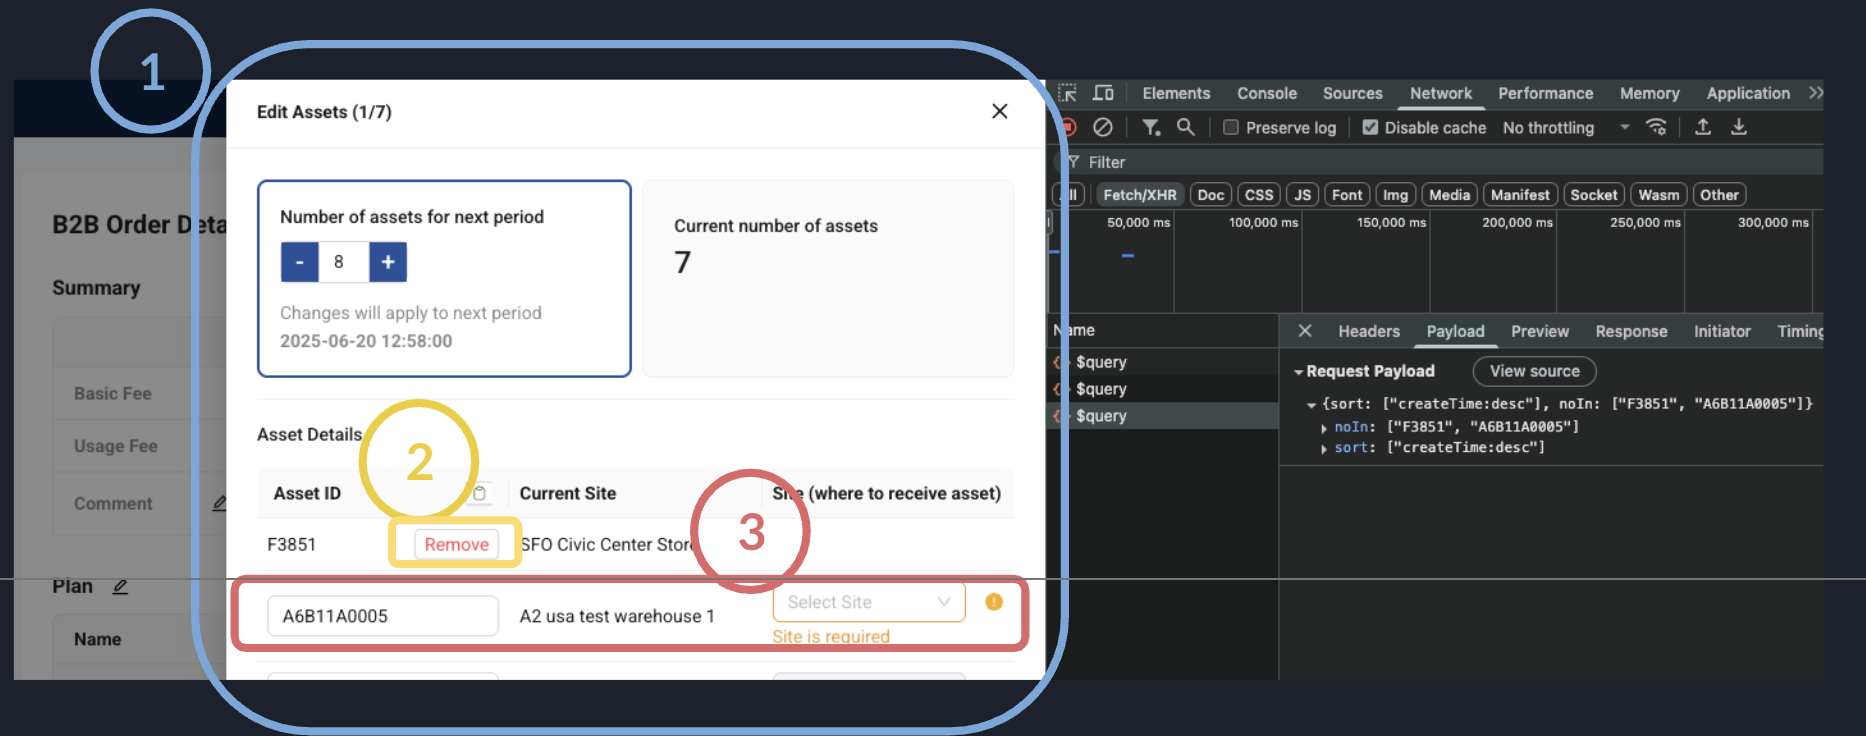Toggle the CSS filter chip
Image resolution: width=1866 pixels, height=736 pixels.
[1259, 195]
